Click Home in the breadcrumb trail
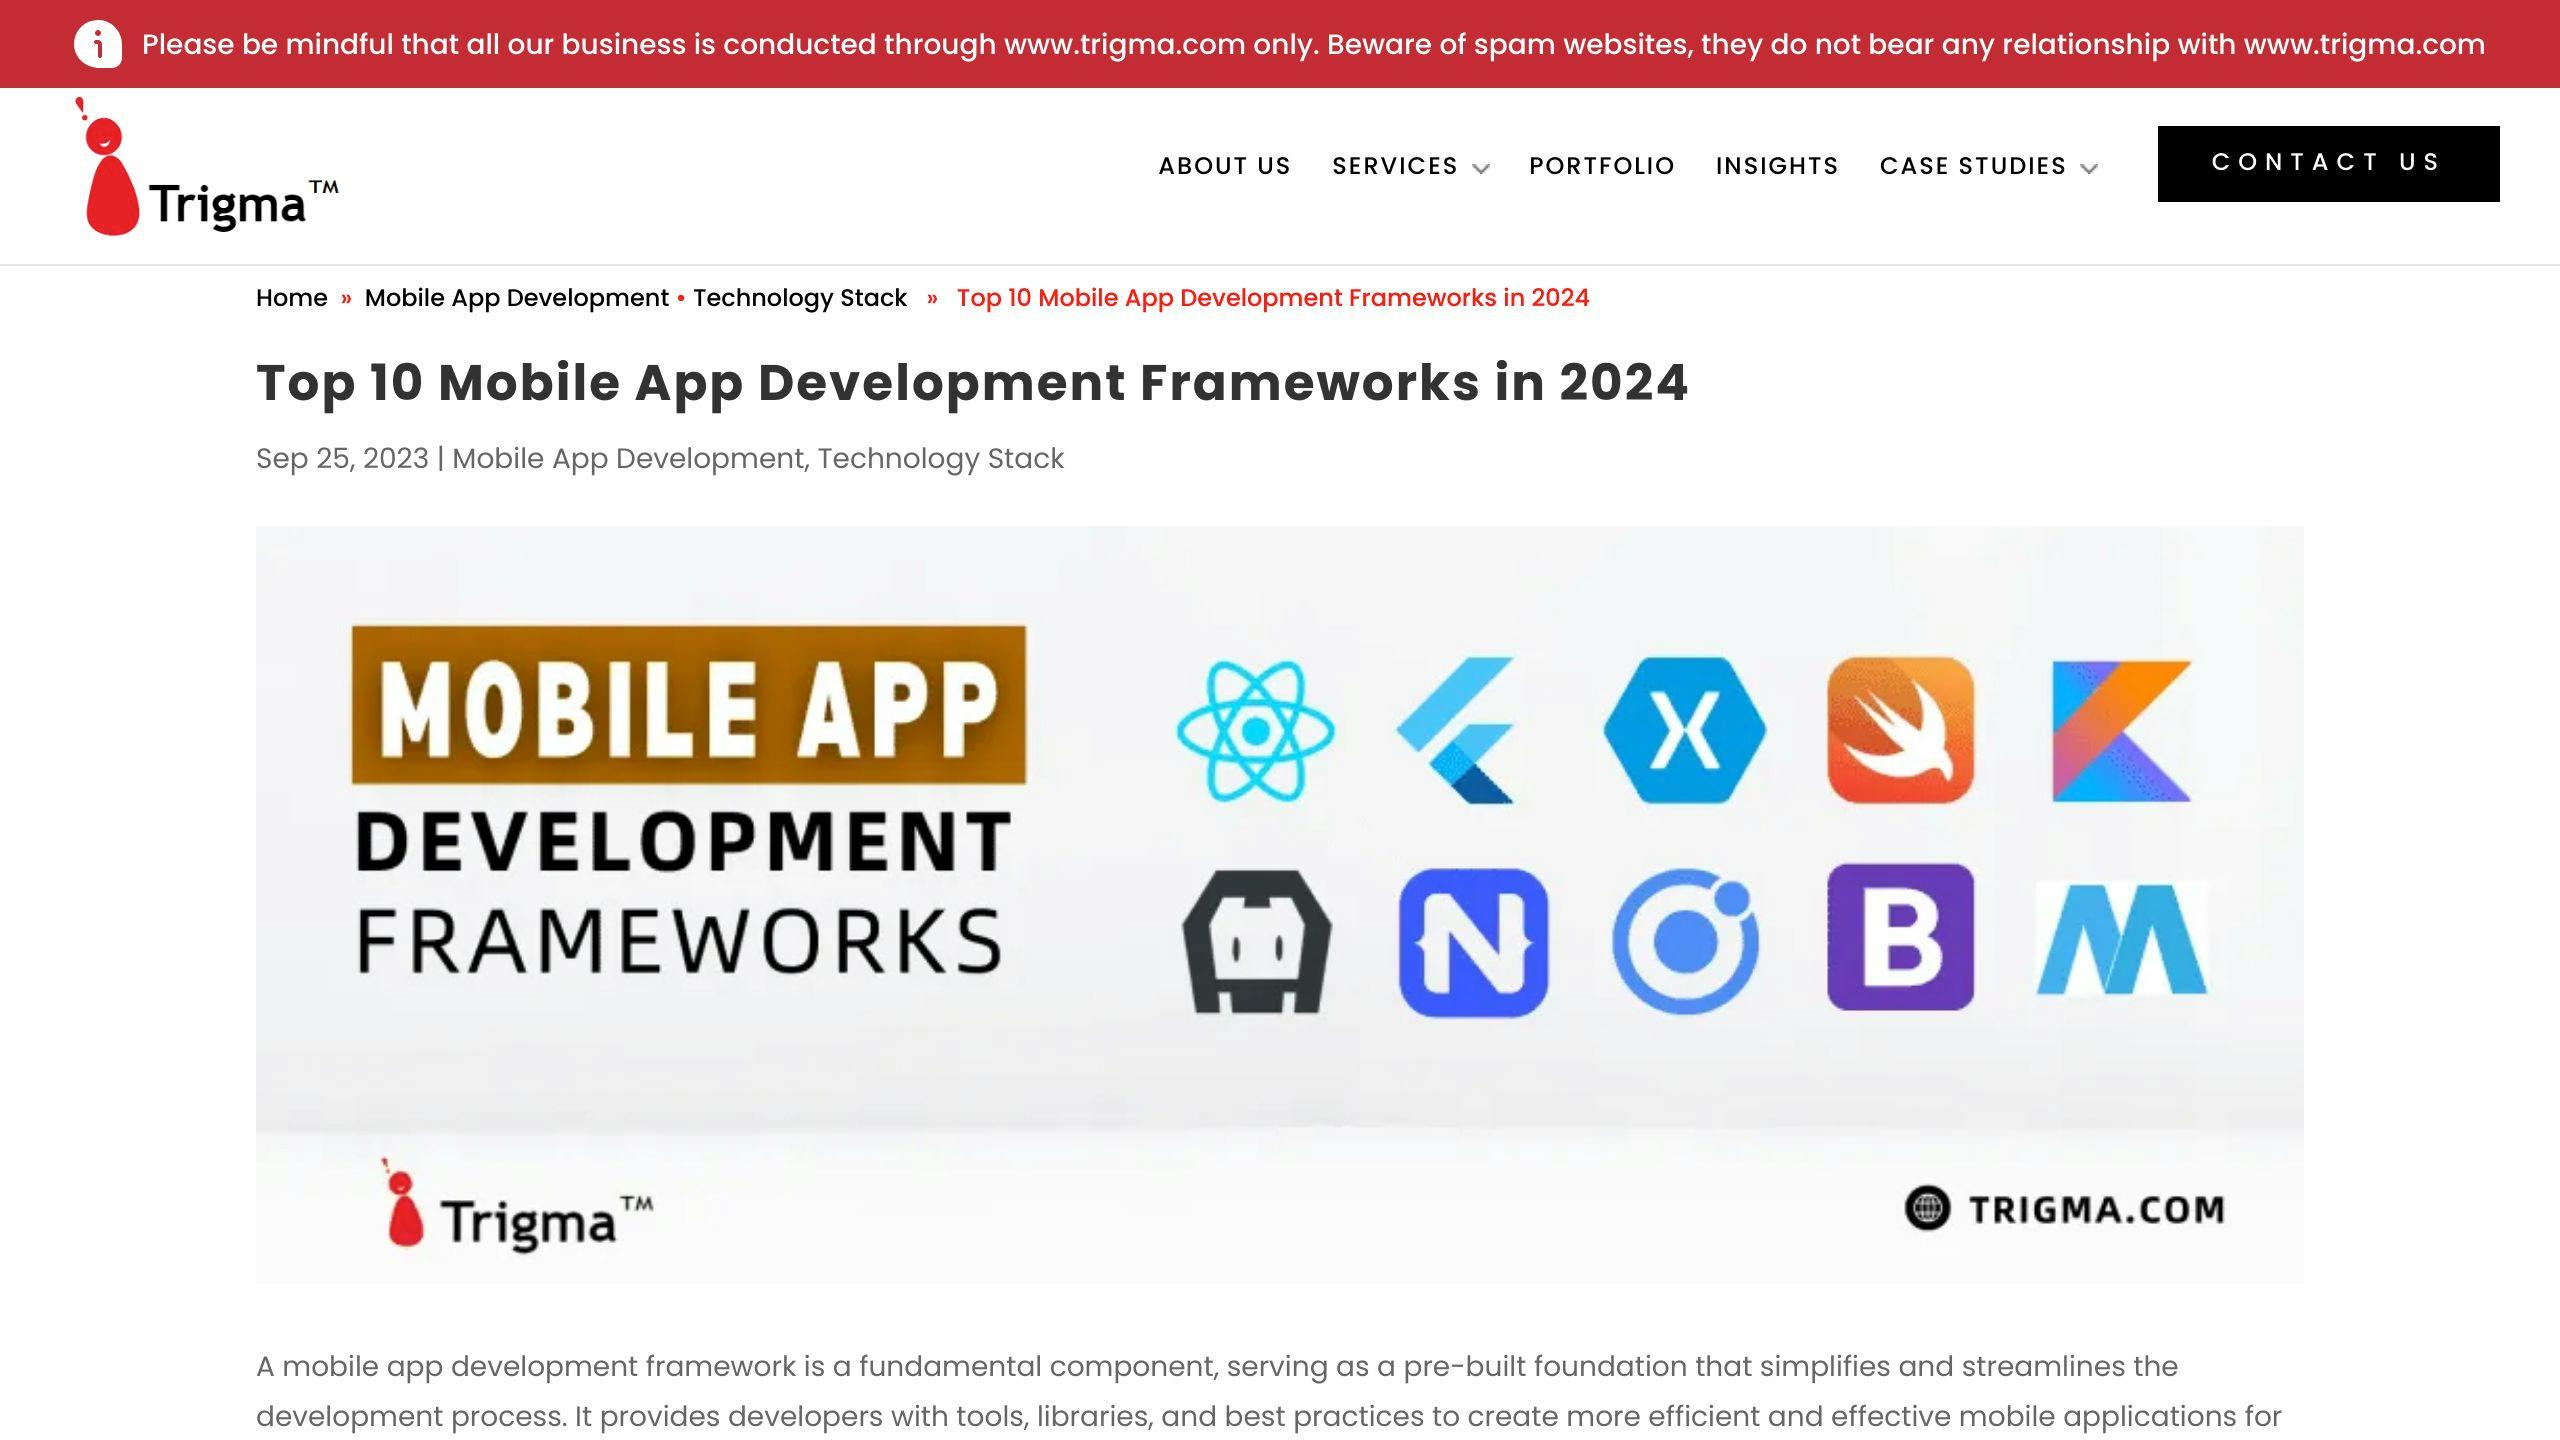The width and height of the screenshot is (2560, 1440). click(x=291, y=297)
